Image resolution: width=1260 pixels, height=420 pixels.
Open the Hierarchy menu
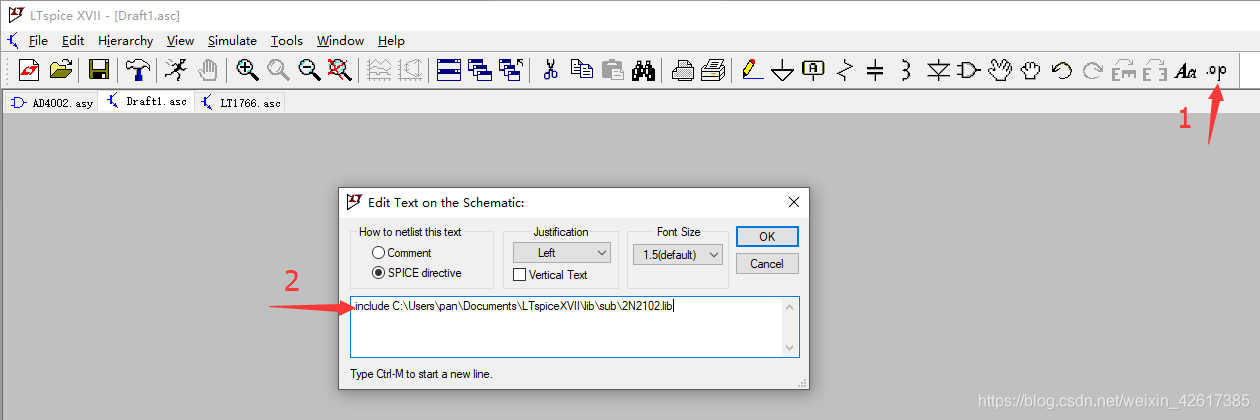(125, 41)
